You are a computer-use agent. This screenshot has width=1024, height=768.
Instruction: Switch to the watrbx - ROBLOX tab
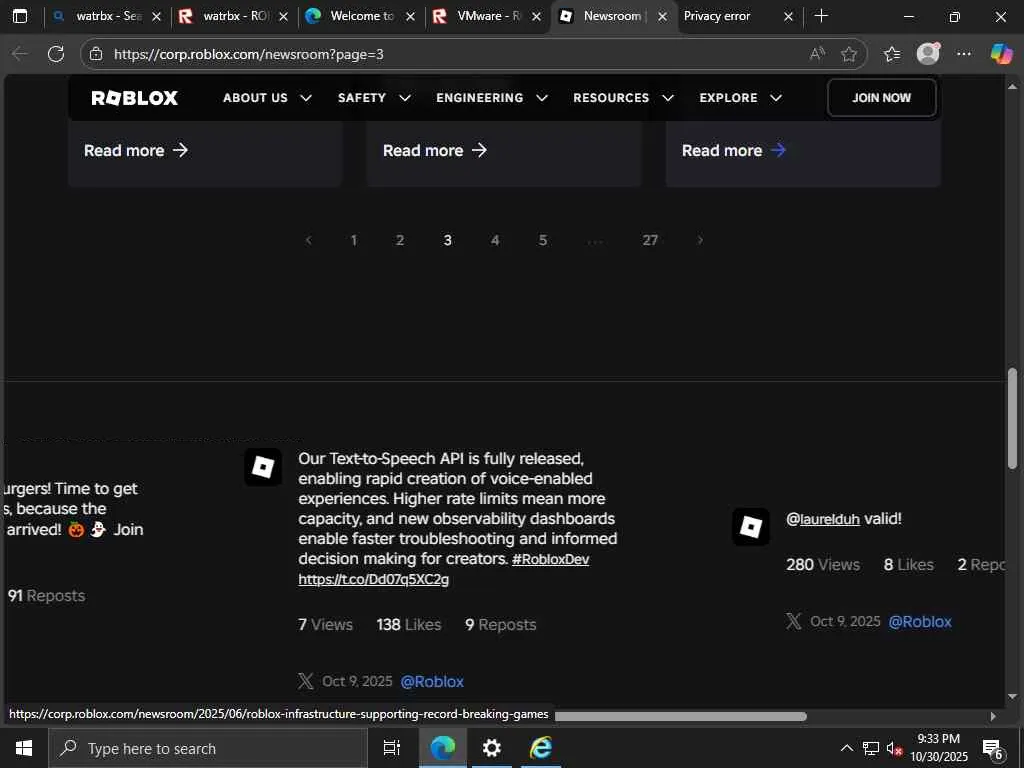(234, 16)
